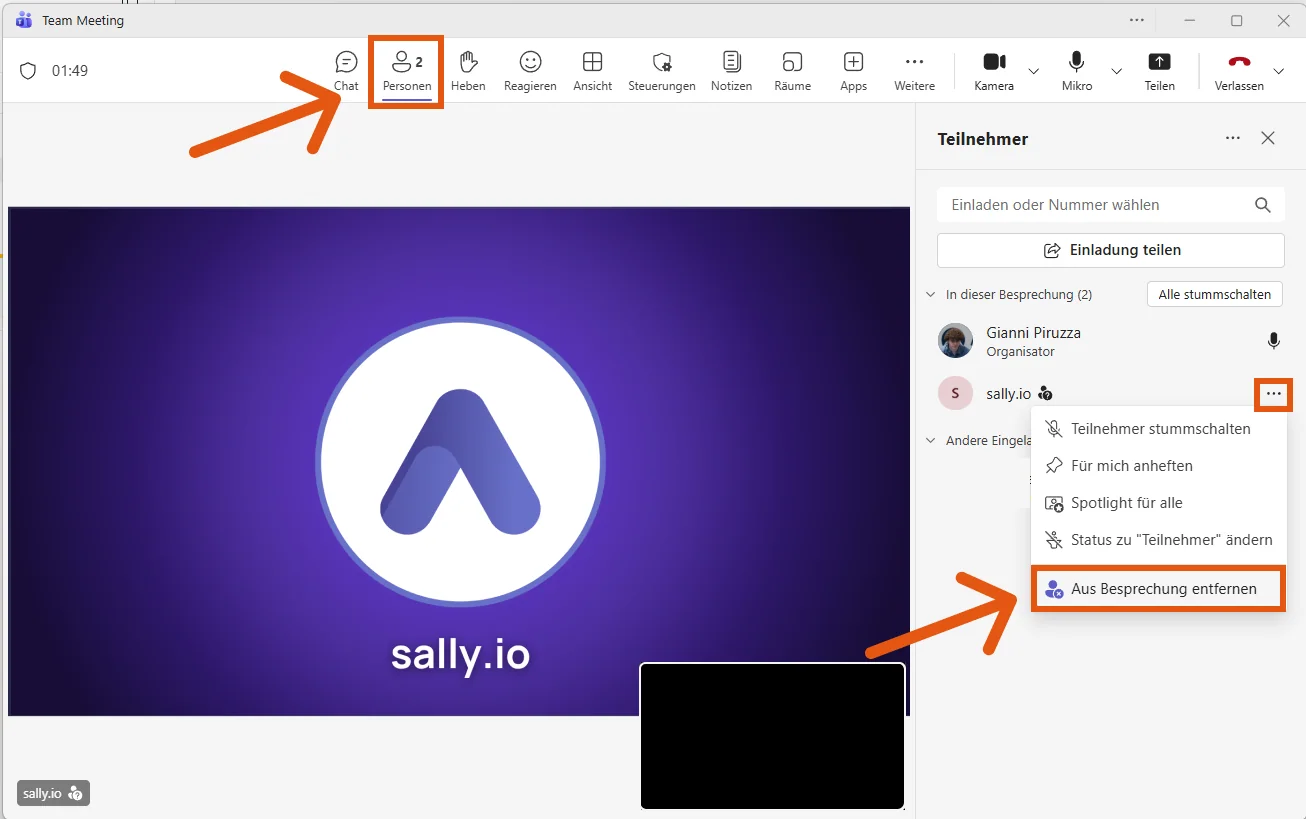Choose Teilnehmer stummschalten menu entry
The width and height of the screenshot is (1306, 819).
click(x=1158, y=429)
